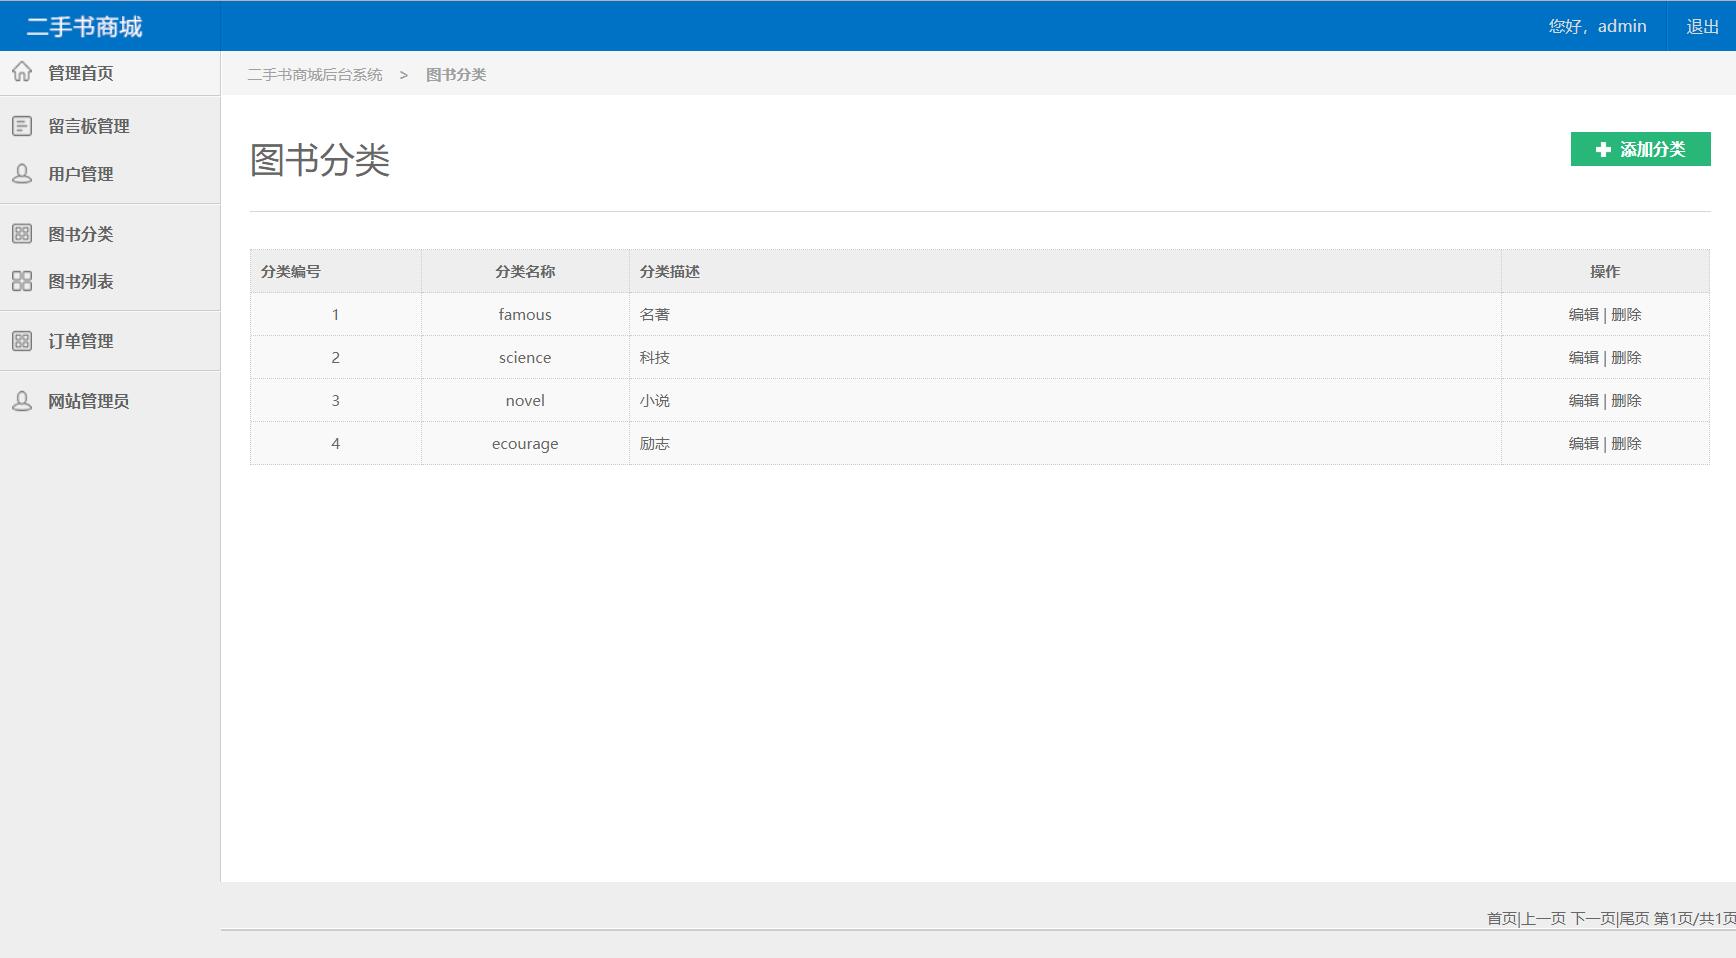Click 尾页 pagination link
The height and width of the screenshot is (958, 1736).
(x=1634, y=918)
